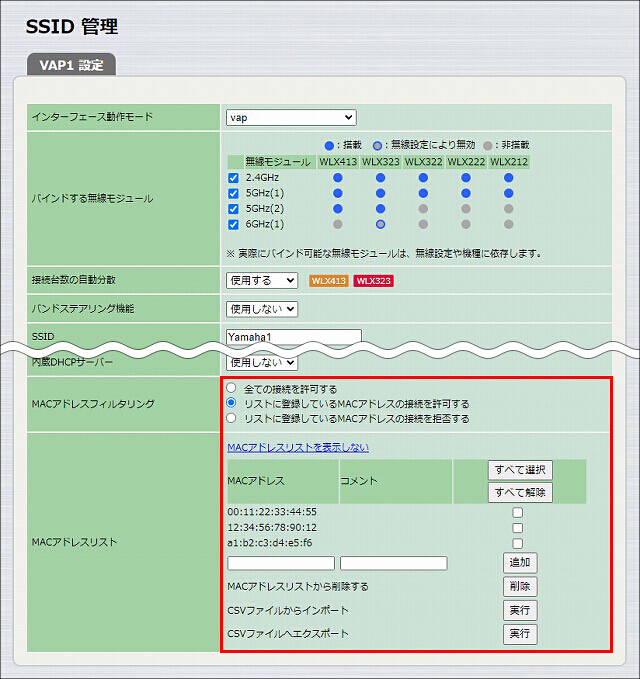Click the blue 搭載 legend dot
Image resolution: width=640 pixels, height=679 pixels.
329,146
